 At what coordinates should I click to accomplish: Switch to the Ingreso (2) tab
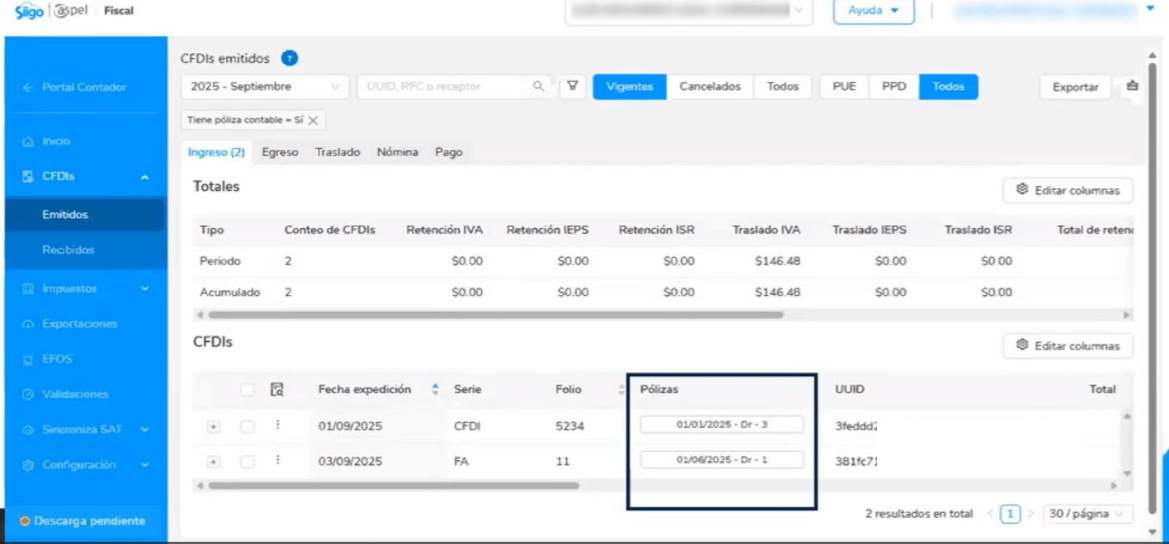[x=216, y=152]
